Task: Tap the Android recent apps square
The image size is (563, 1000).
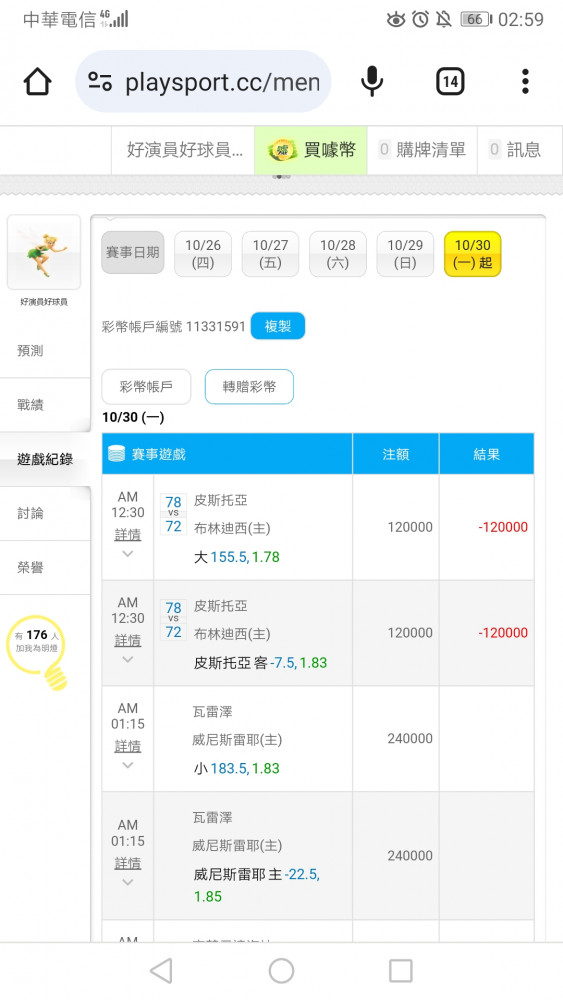Action: [400, 971]
